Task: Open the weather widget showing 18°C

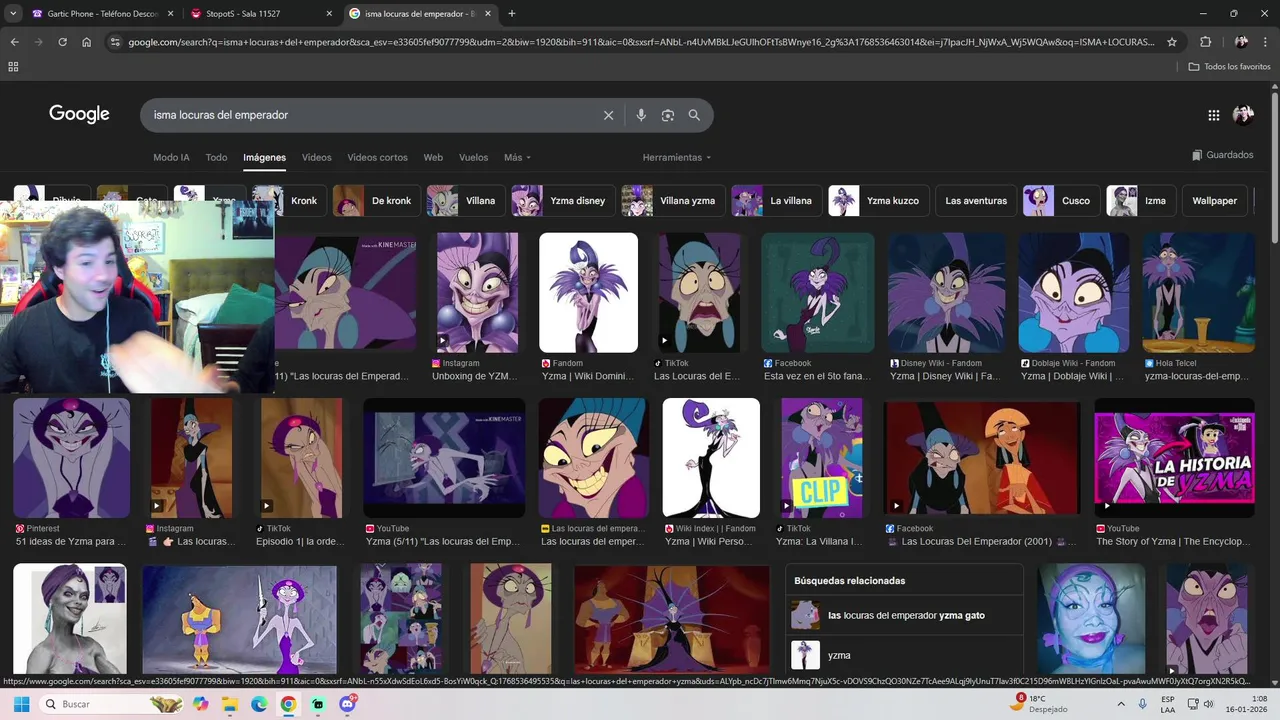Action: point(1039,704)
